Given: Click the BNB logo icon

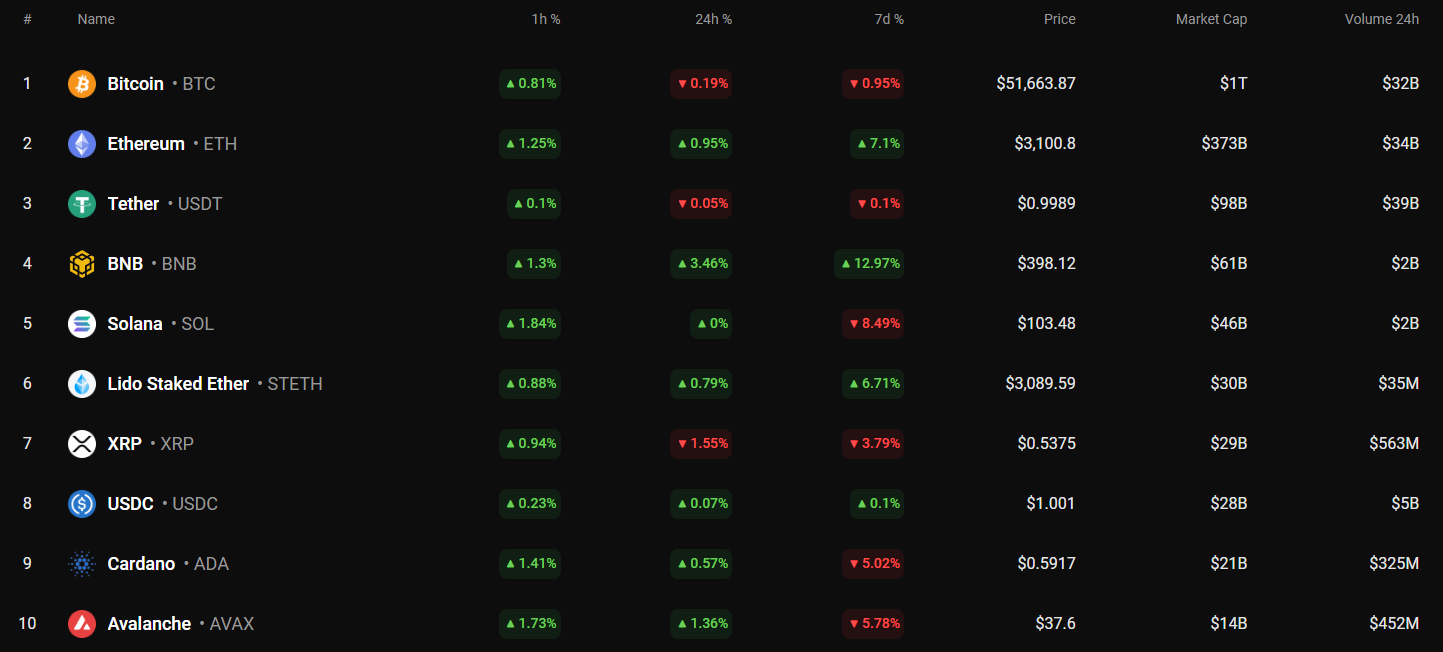Looking at the screenshot, I should pos(82,264).
